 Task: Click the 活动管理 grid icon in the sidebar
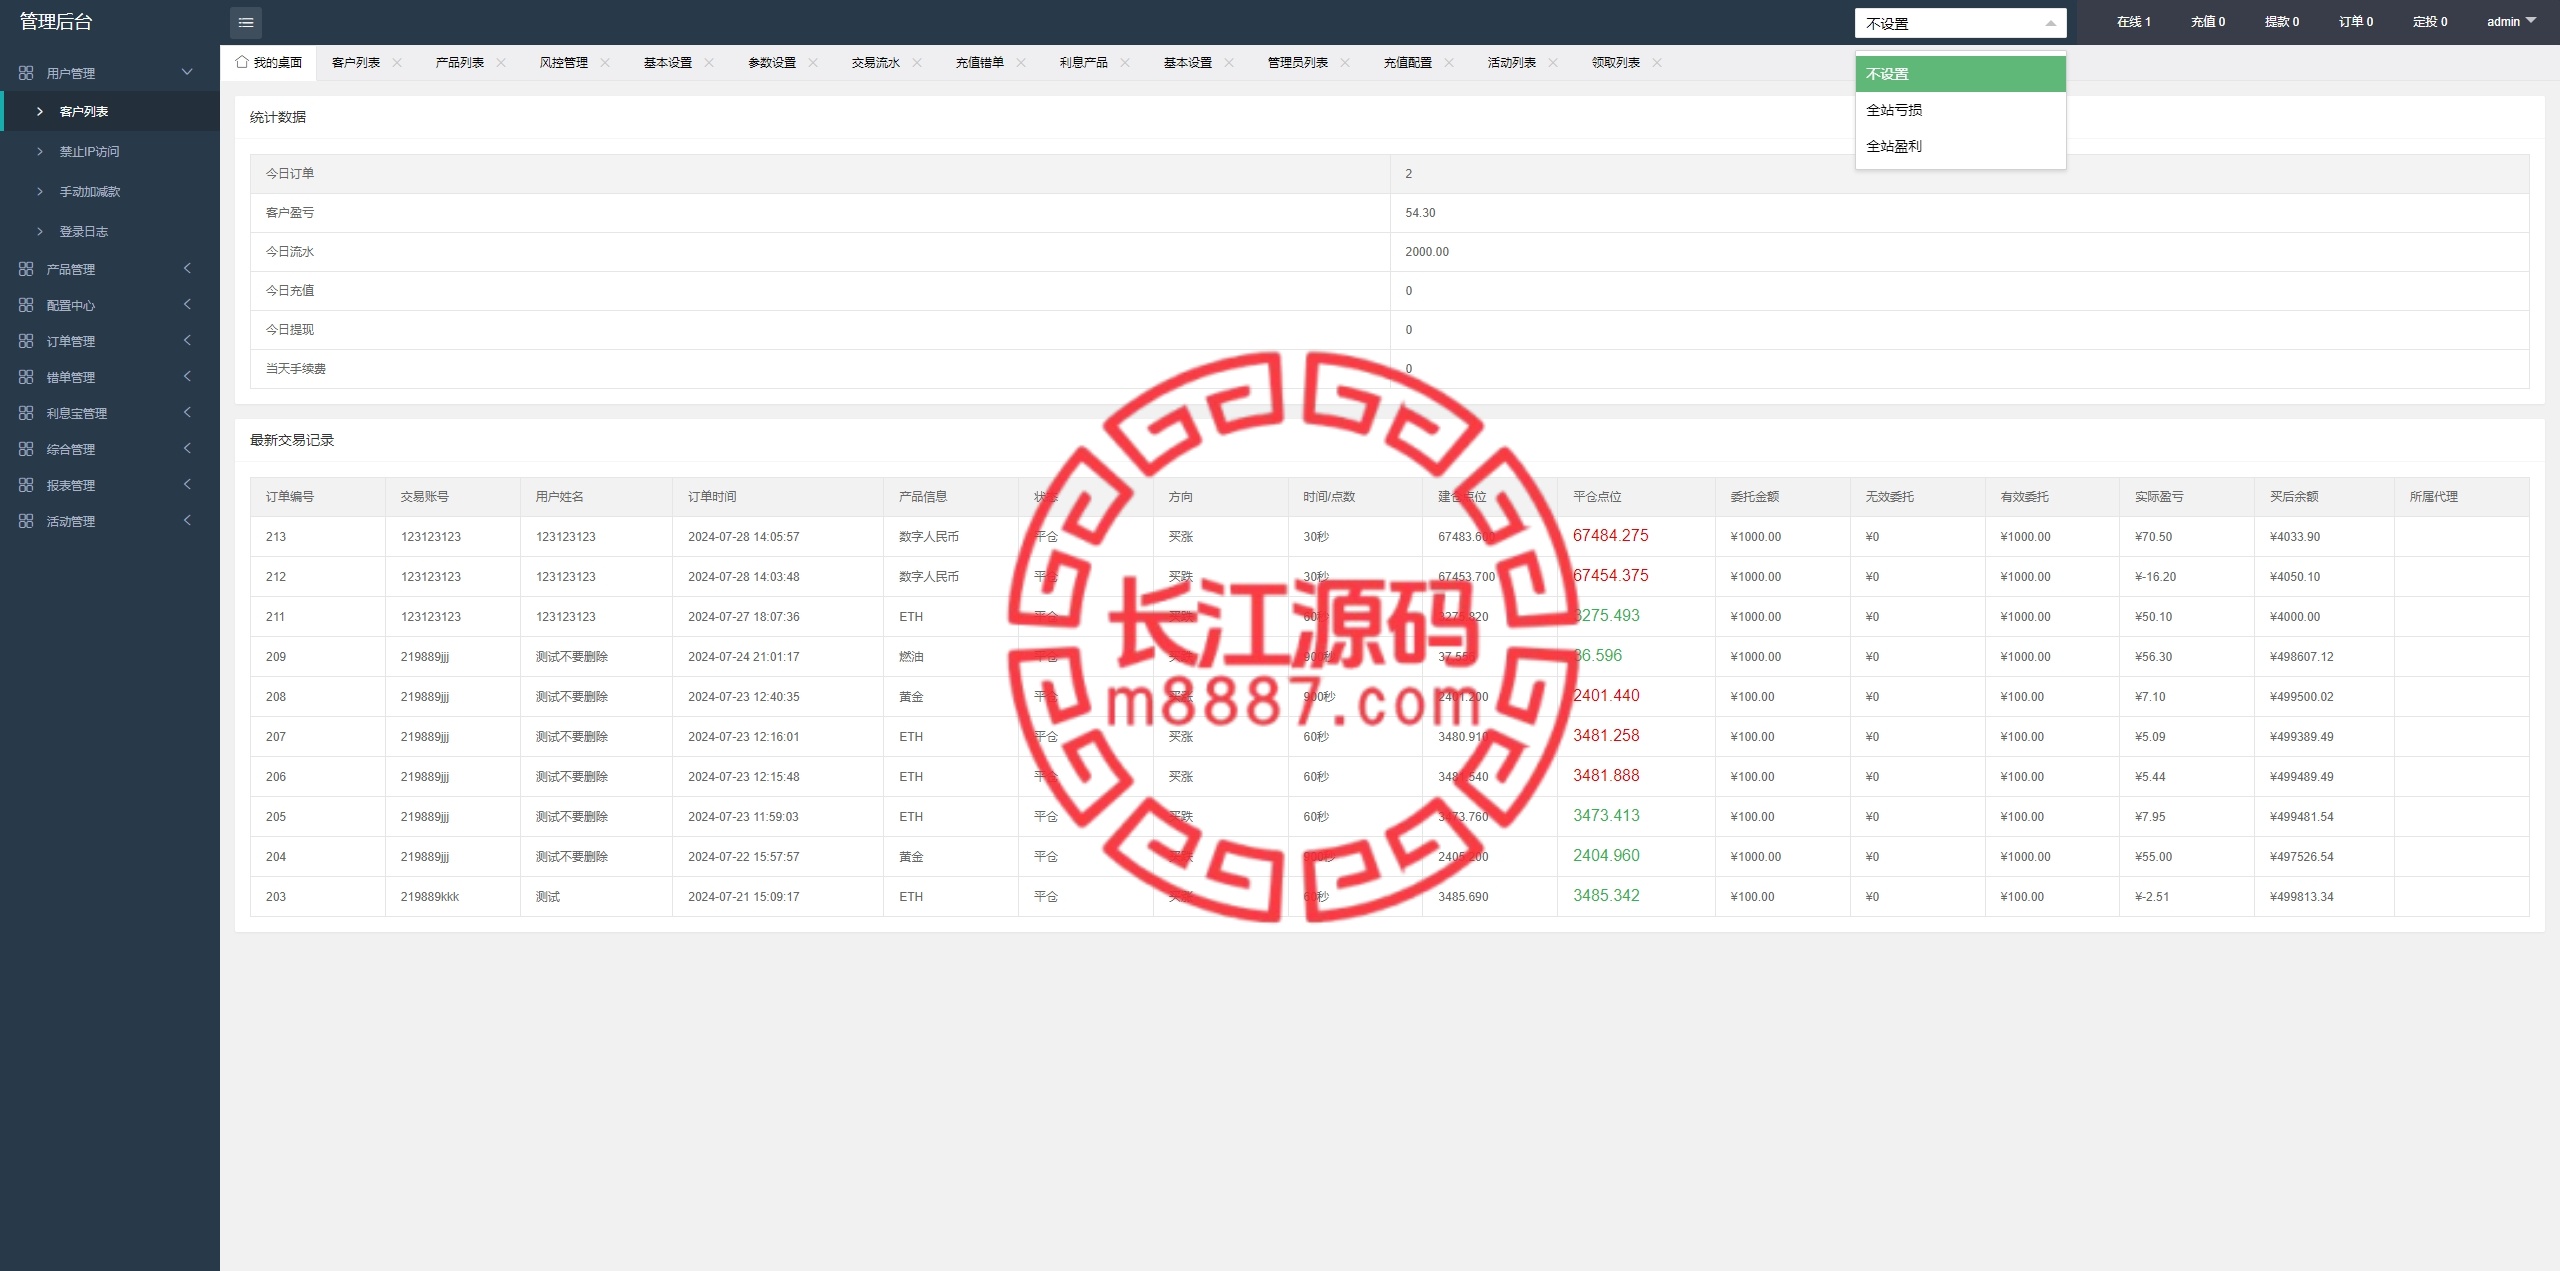26,521
